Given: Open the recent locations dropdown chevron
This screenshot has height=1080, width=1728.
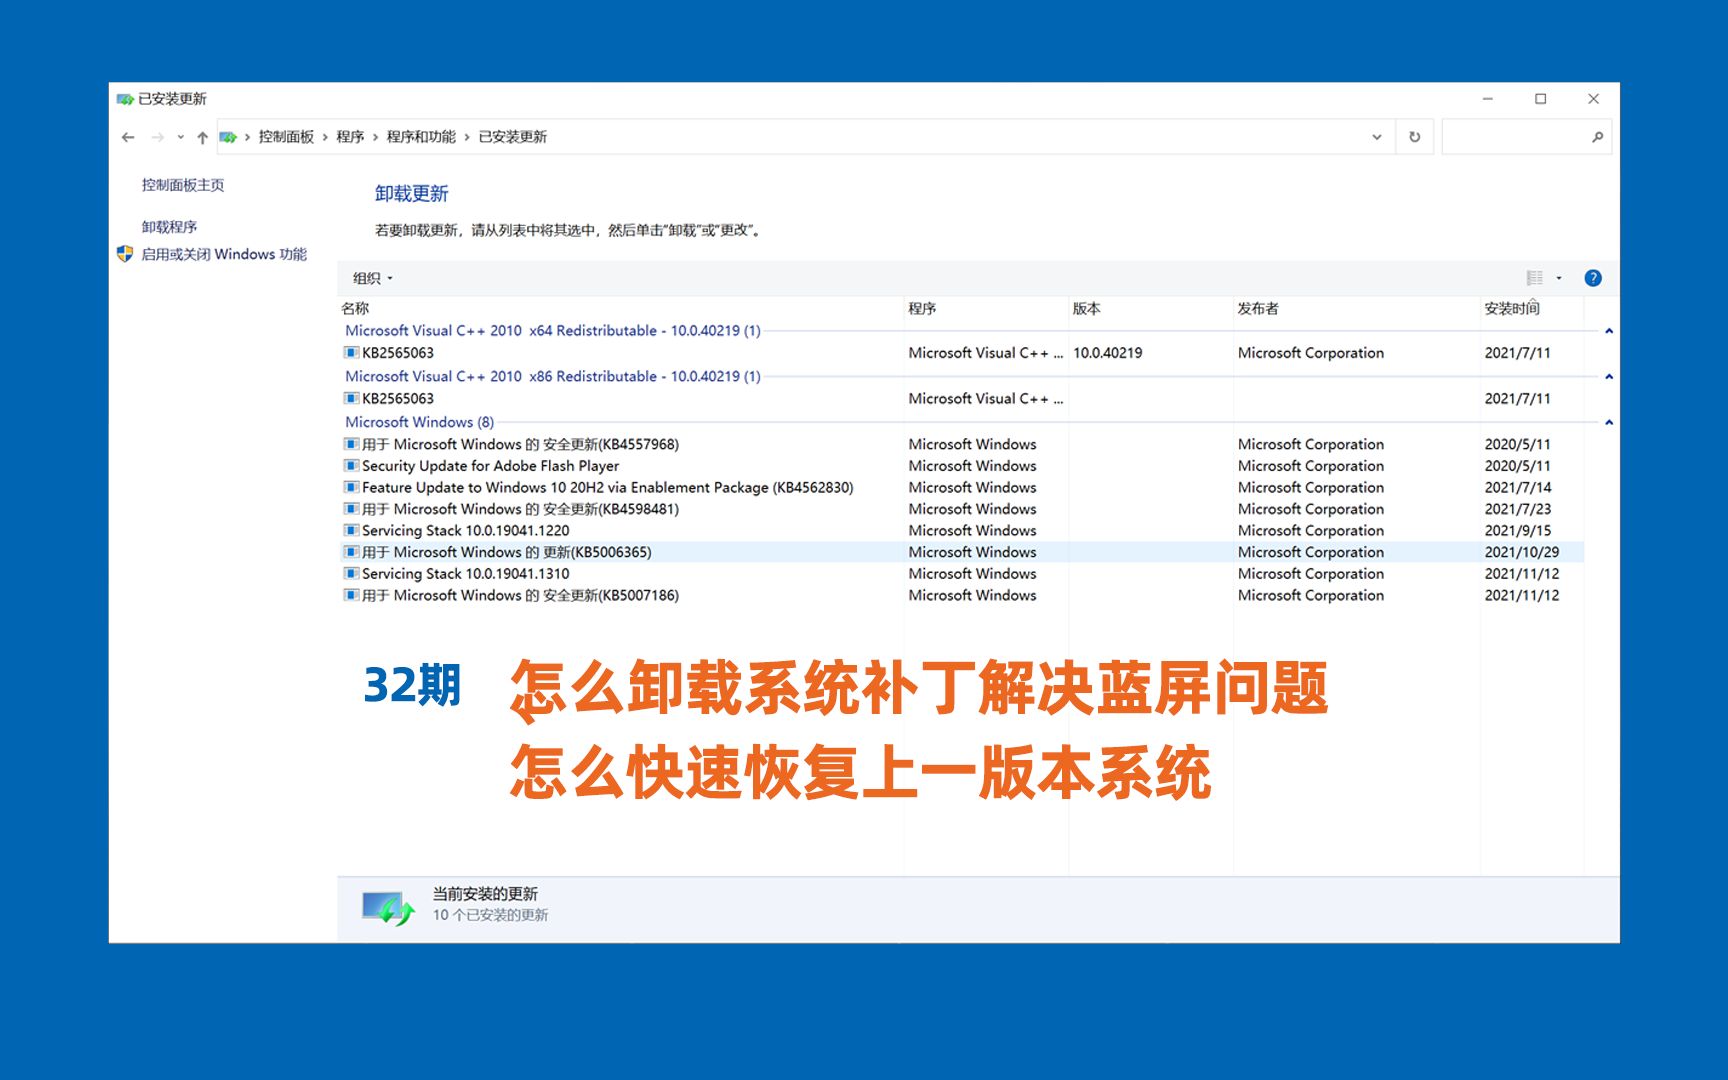Looking at the screenshot, I should tap(180, 138).
